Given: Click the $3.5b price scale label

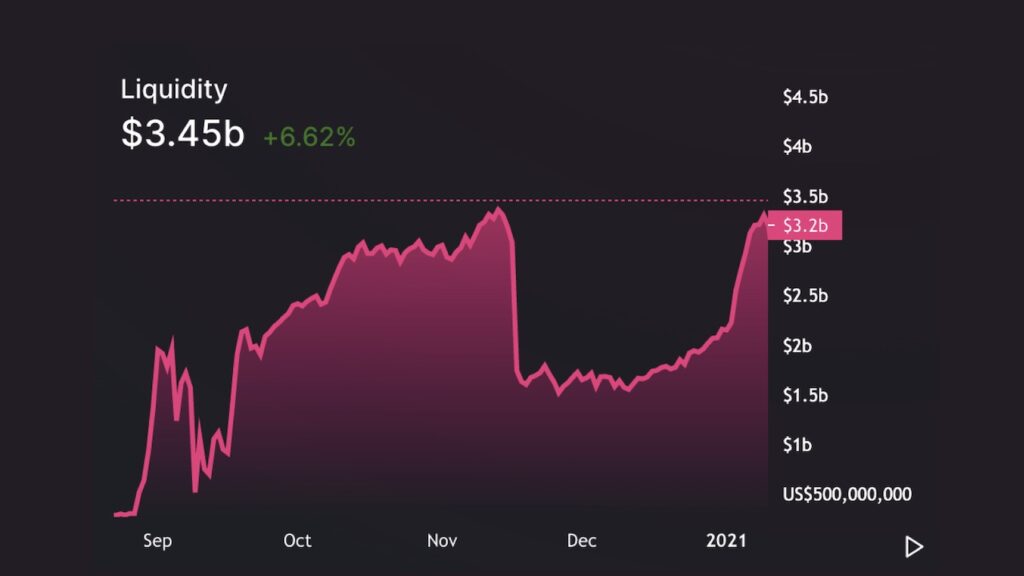Looking at the screenshot, I should click(805, 197).
